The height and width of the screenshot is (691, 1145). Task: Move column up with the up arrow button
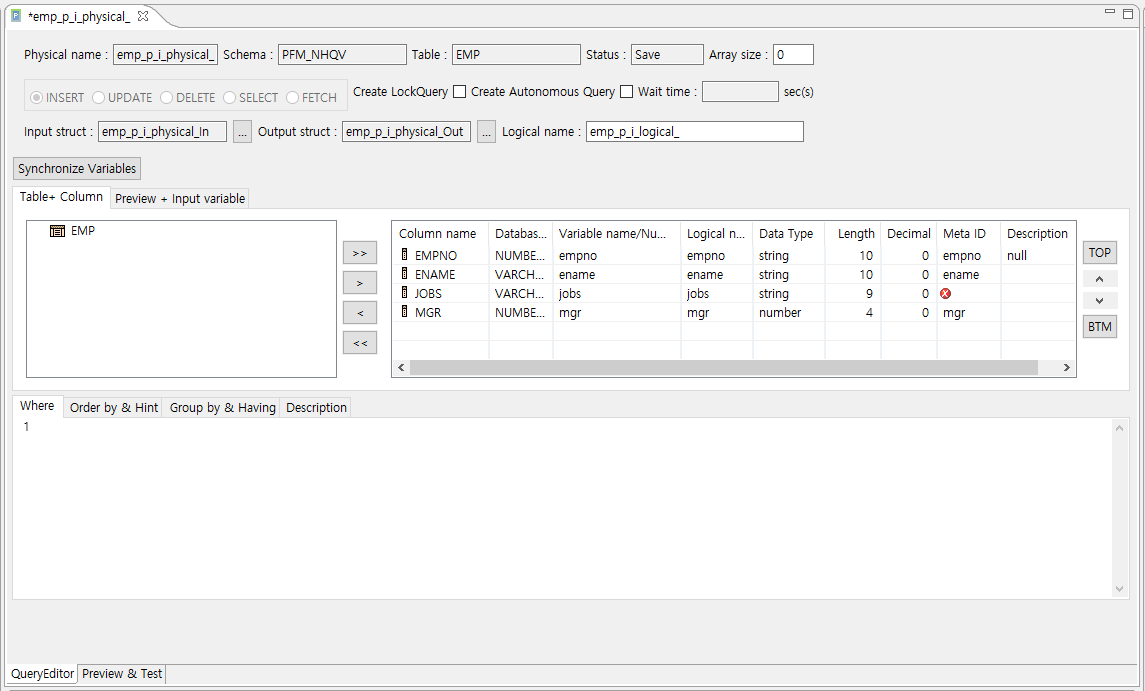[1099, 279]
